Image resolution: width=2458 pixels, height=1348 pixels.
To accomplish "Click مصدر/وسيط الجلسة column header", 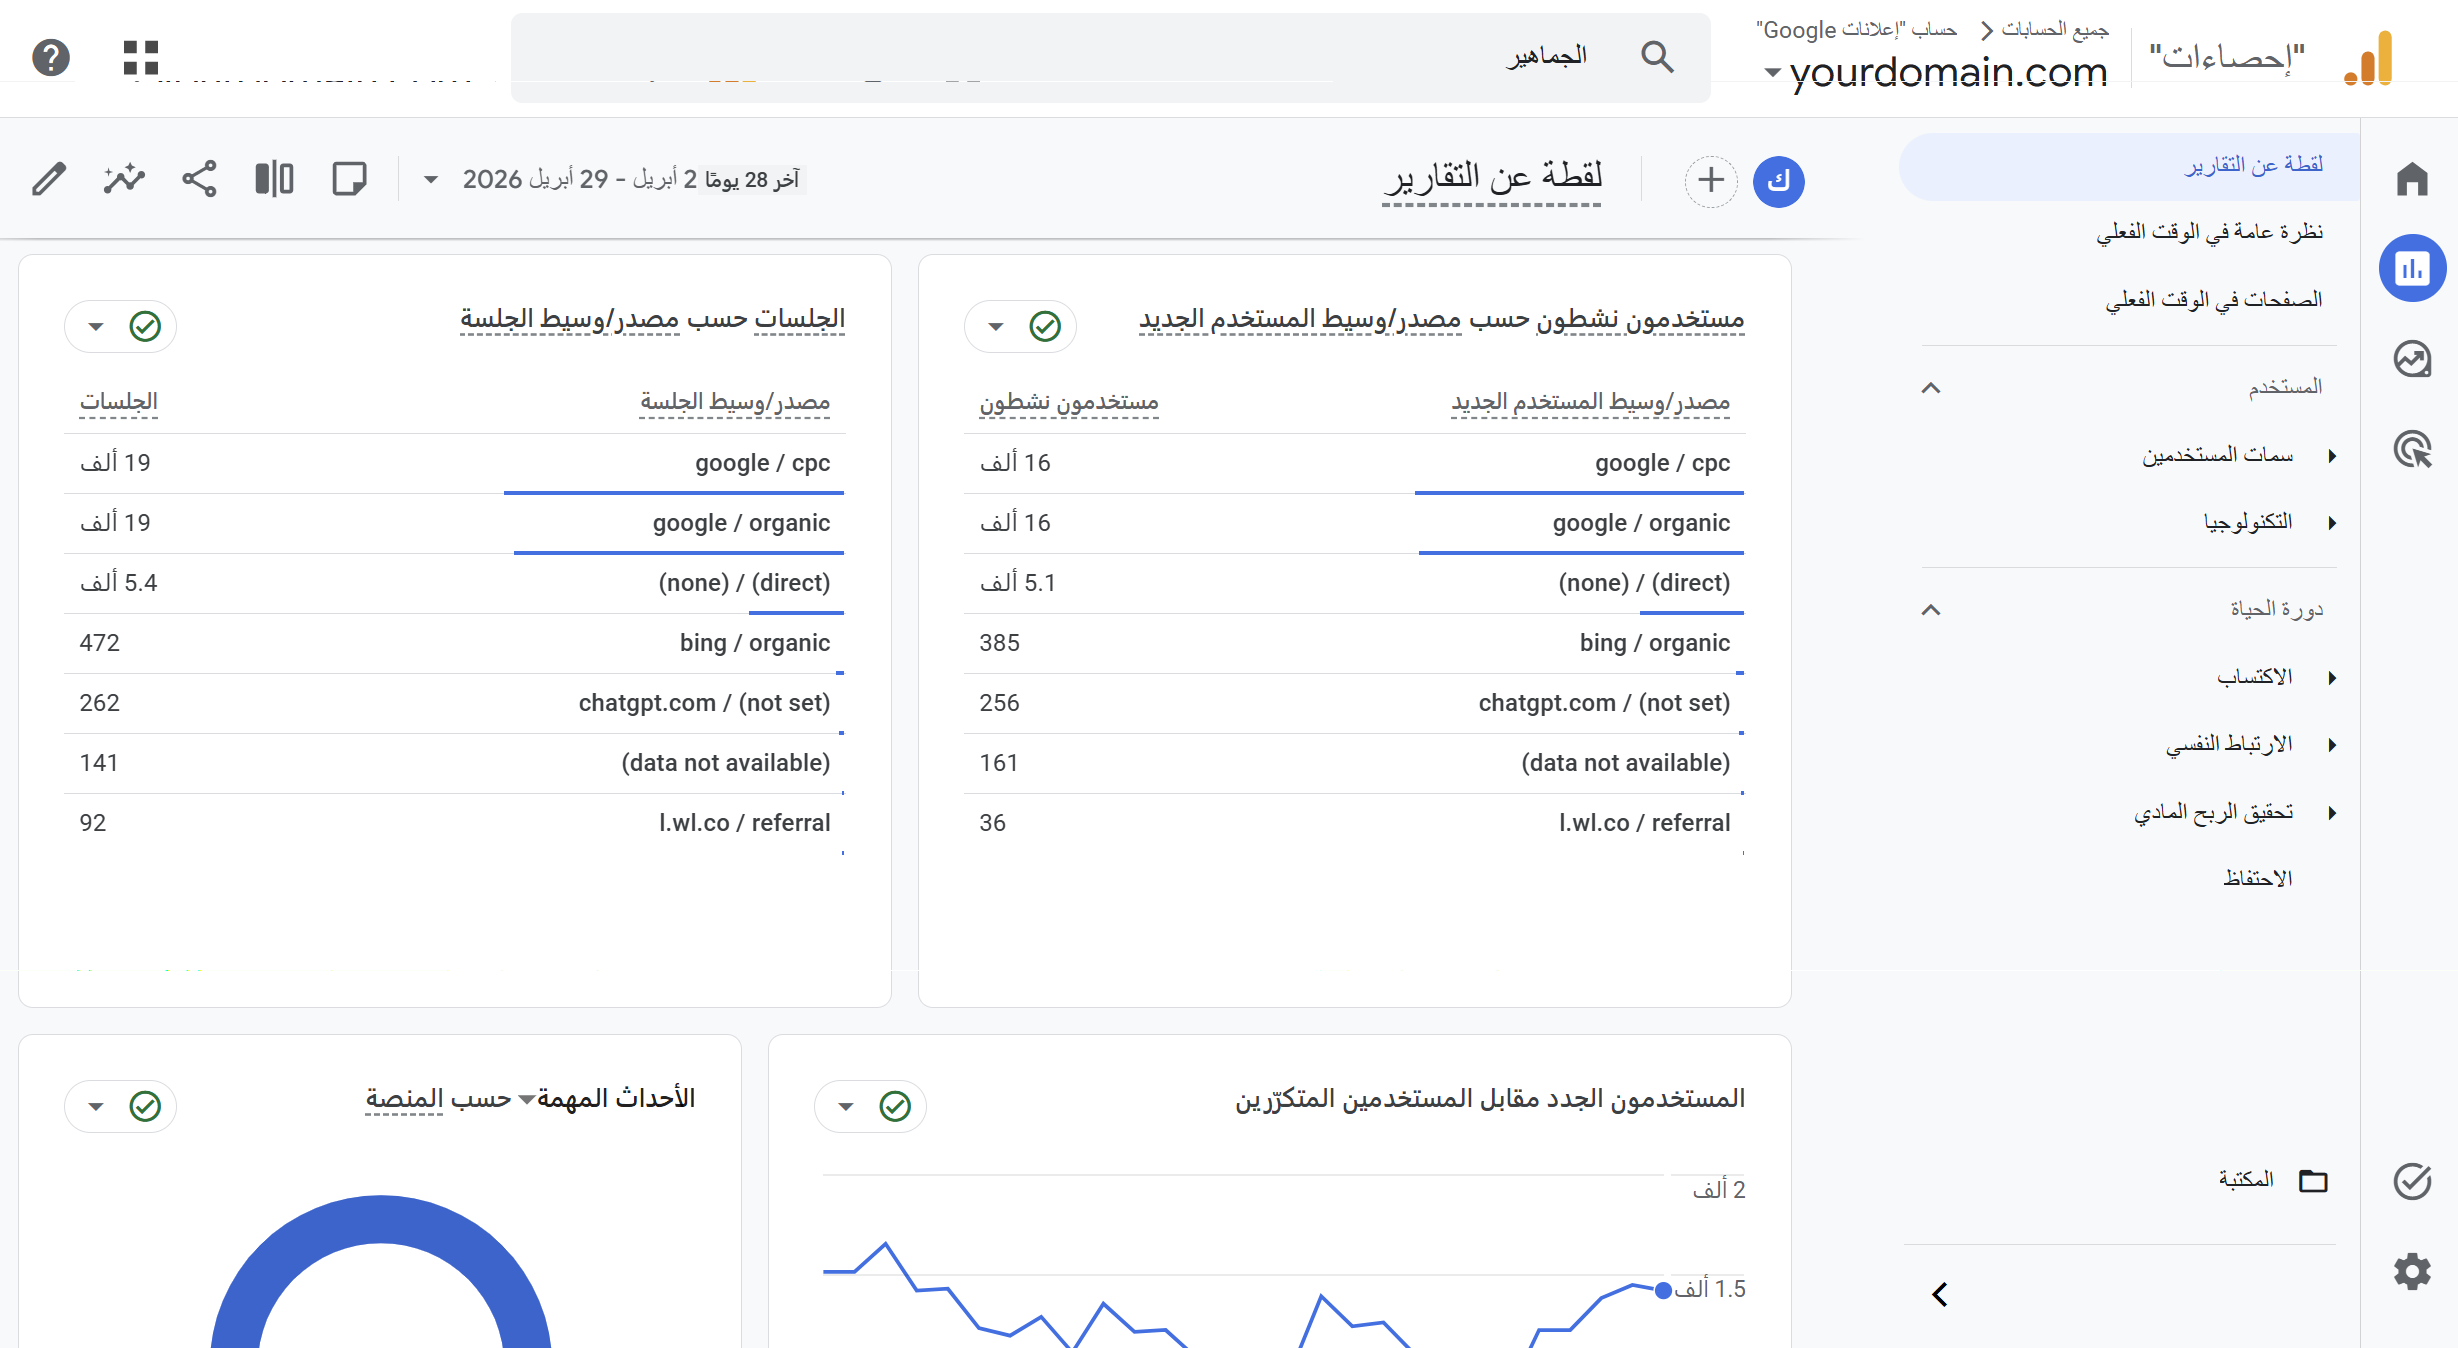I will 735,402.
